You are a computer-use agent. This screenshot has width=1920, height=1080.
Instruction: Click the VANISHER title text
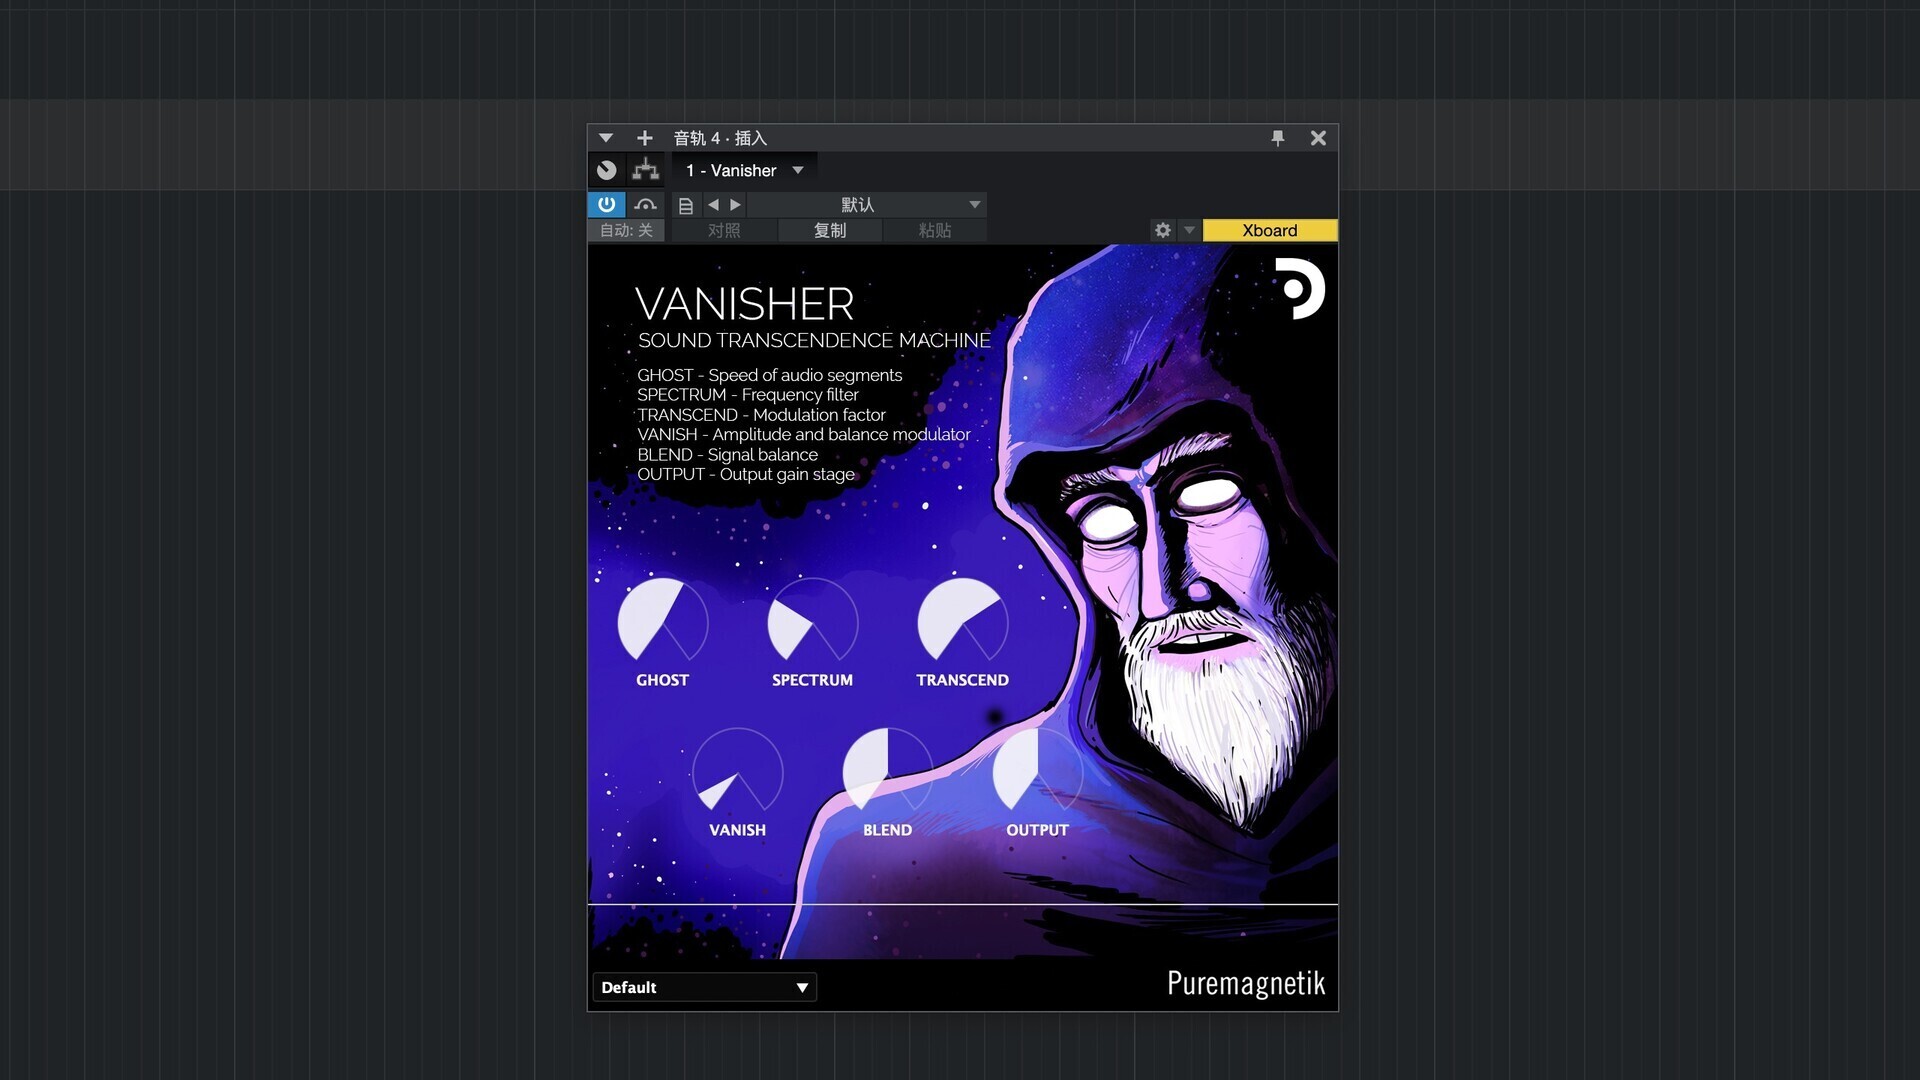[x=744, y=304]
